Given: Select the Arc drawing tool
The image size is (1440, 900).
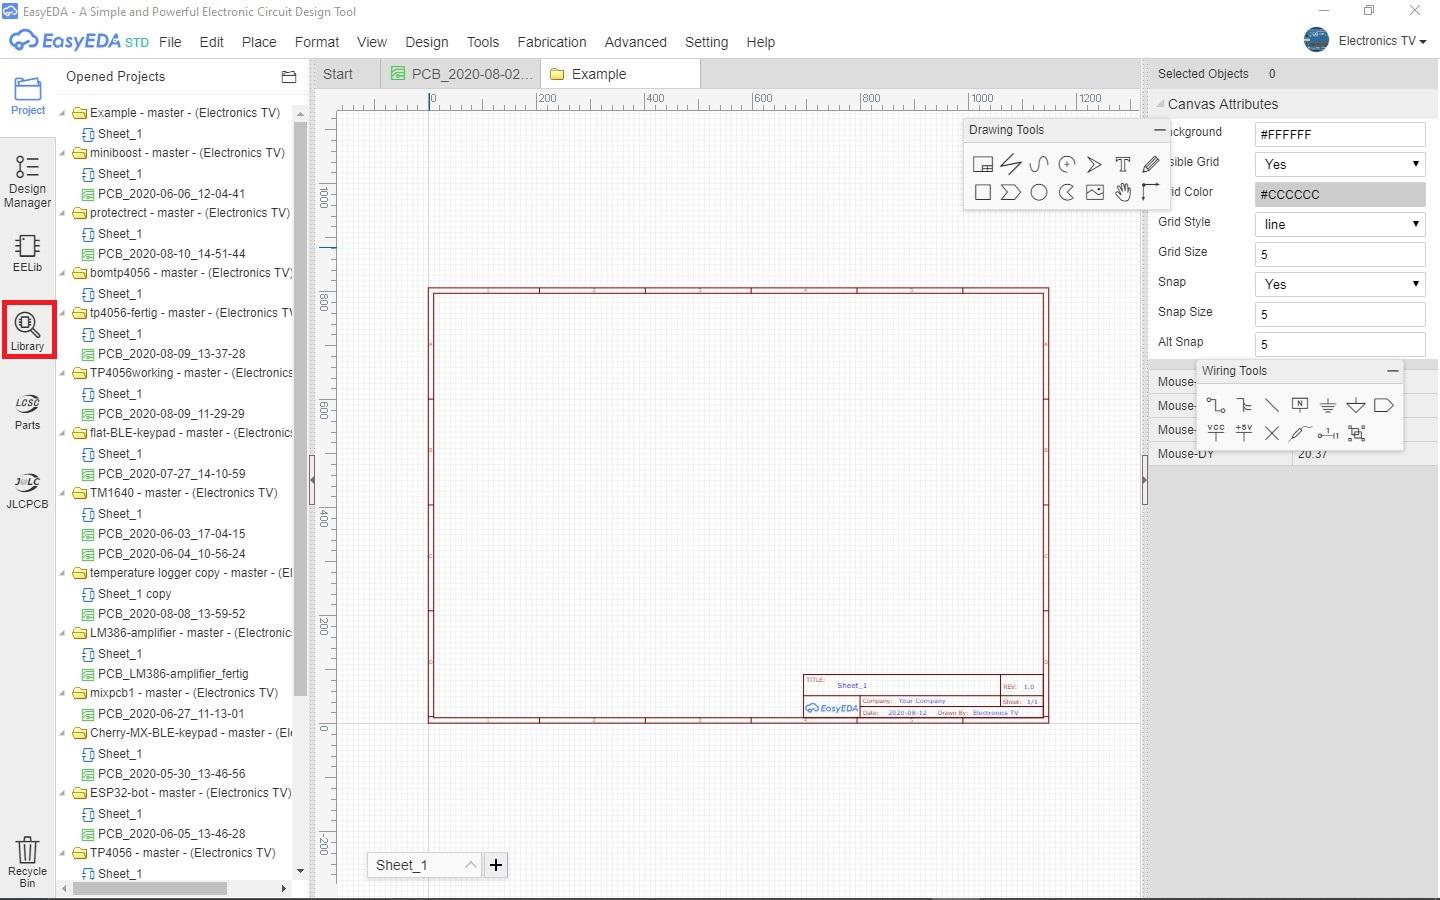Looking at the screenshot, I should pyautogui.click(x=1067, y=164).
